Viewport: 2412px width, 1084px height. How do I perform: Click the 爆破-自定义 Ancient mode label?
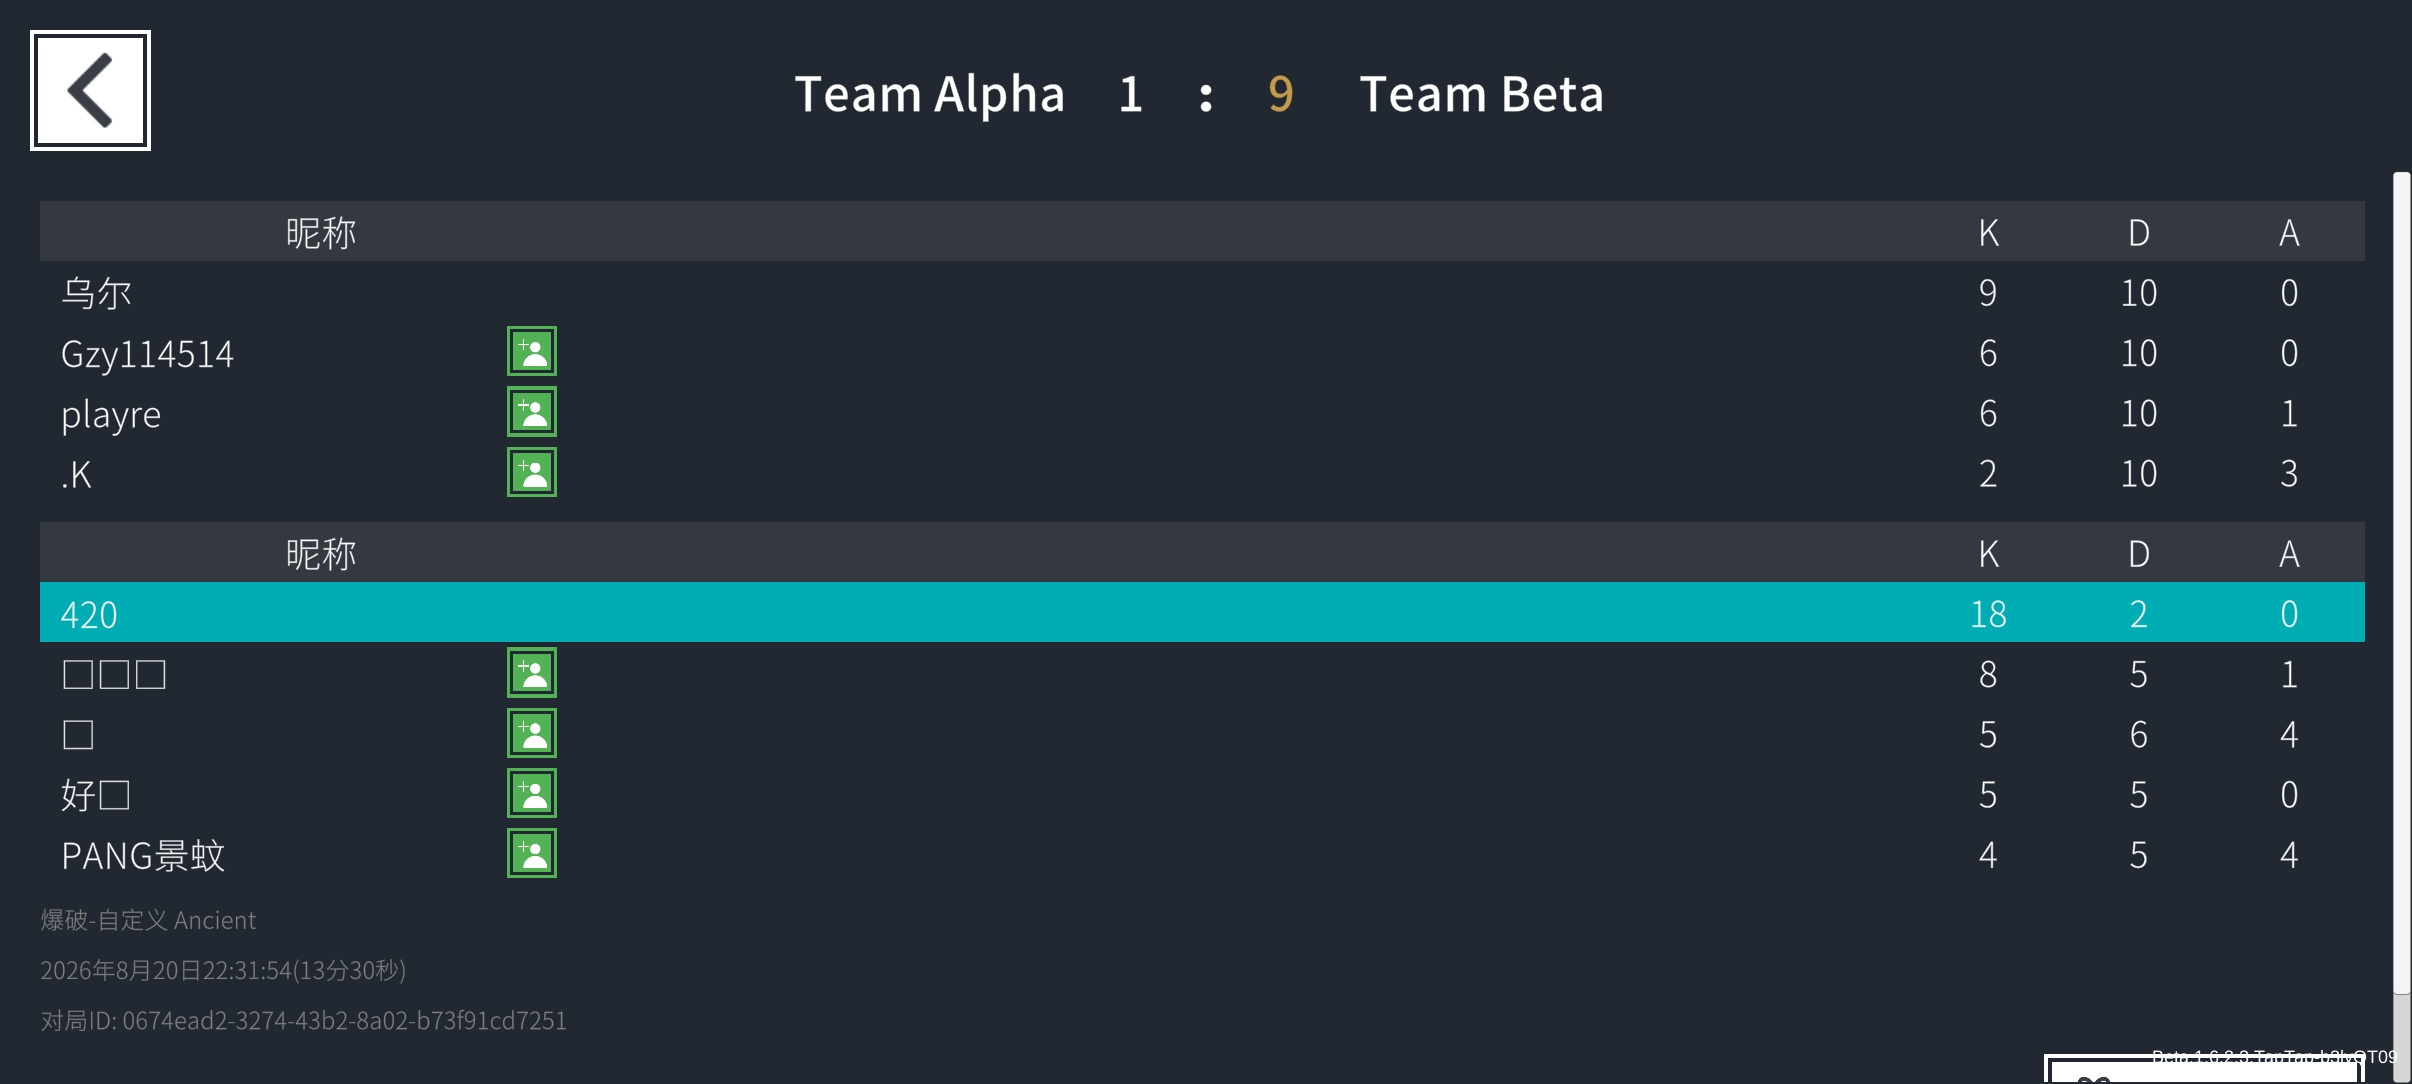[148, 920]
